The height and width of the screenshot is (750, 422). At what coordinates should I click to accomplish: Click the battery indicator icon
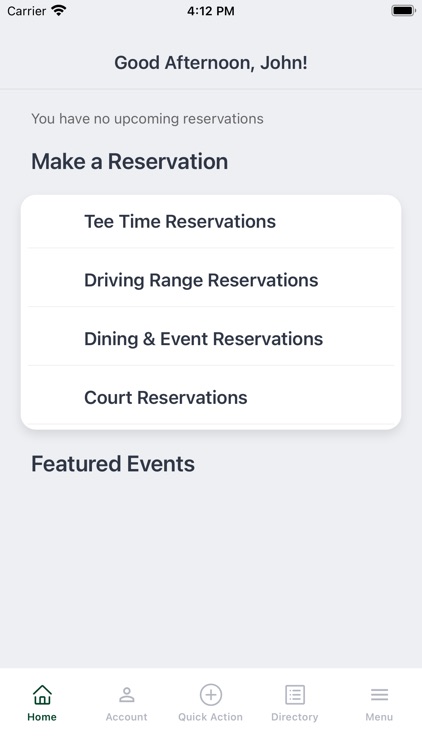pyautogui.click(x=403, y=11)
